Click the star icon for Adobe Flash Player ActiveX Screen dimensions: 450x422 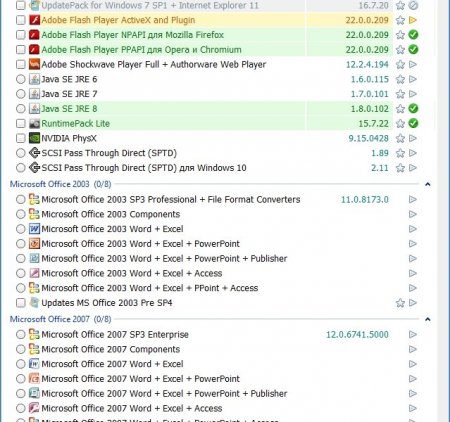[x=400, y=20]
